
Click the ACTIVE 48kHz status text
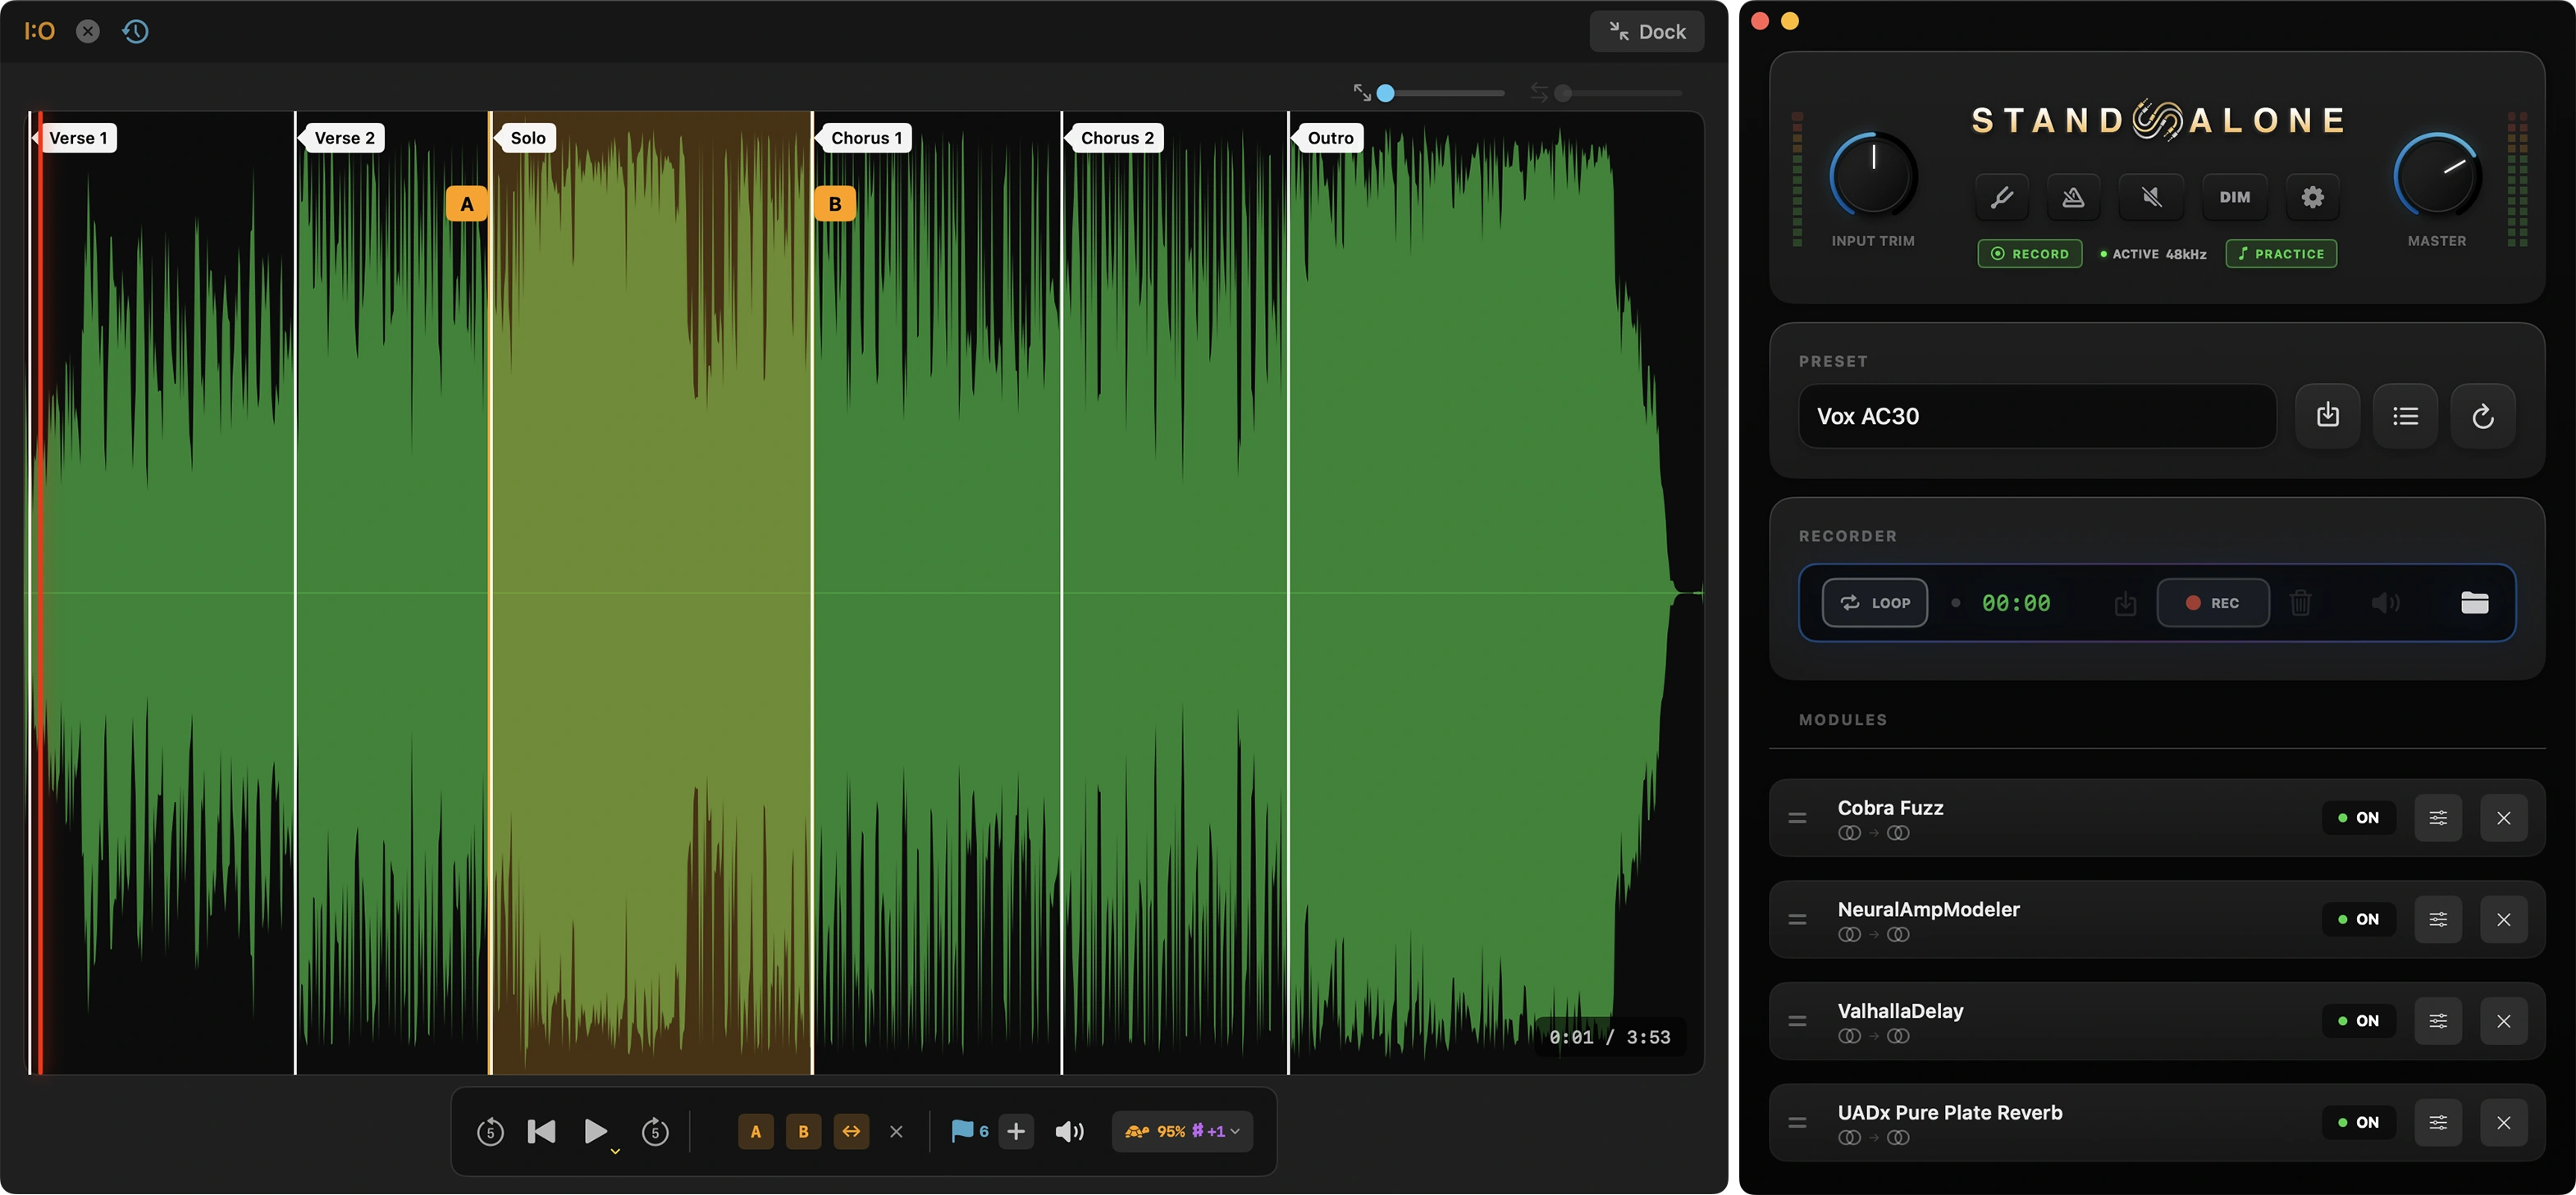[x=2153, y=254]
